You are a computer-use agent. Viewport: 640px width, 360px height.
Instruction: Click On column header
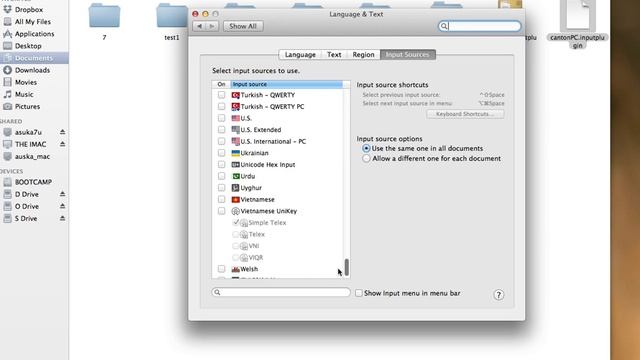[221, 84]
